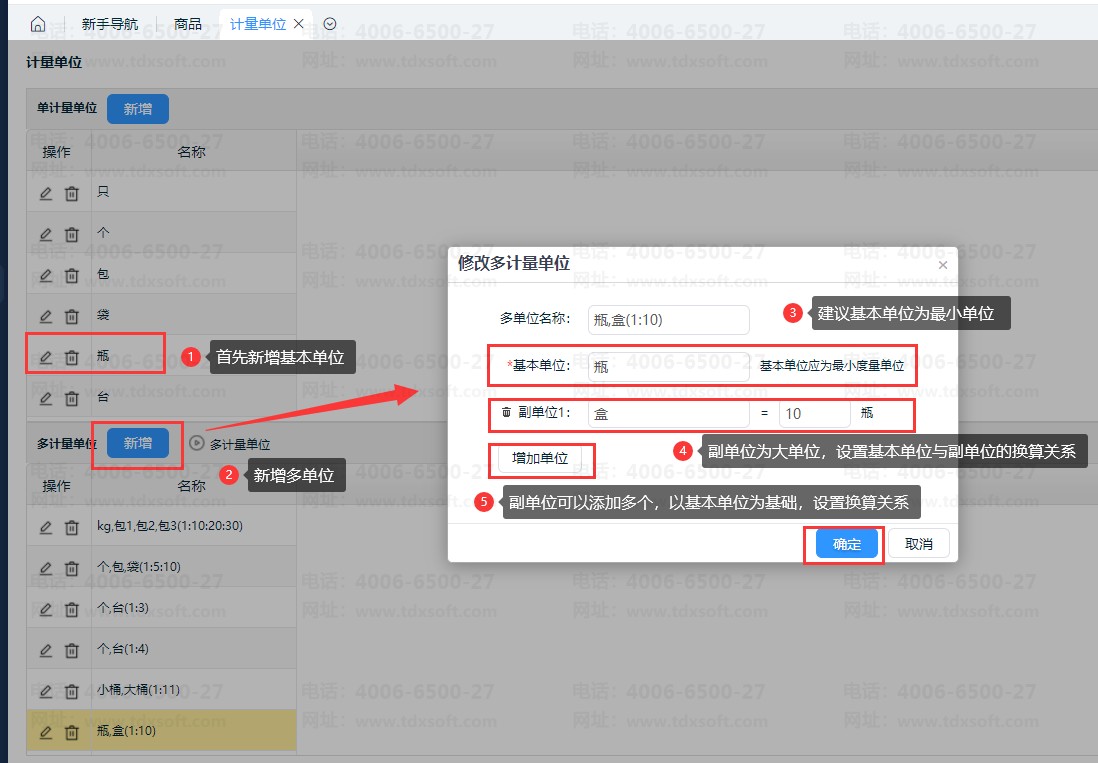Edit the 只 unit row

[x=45, y=193]
